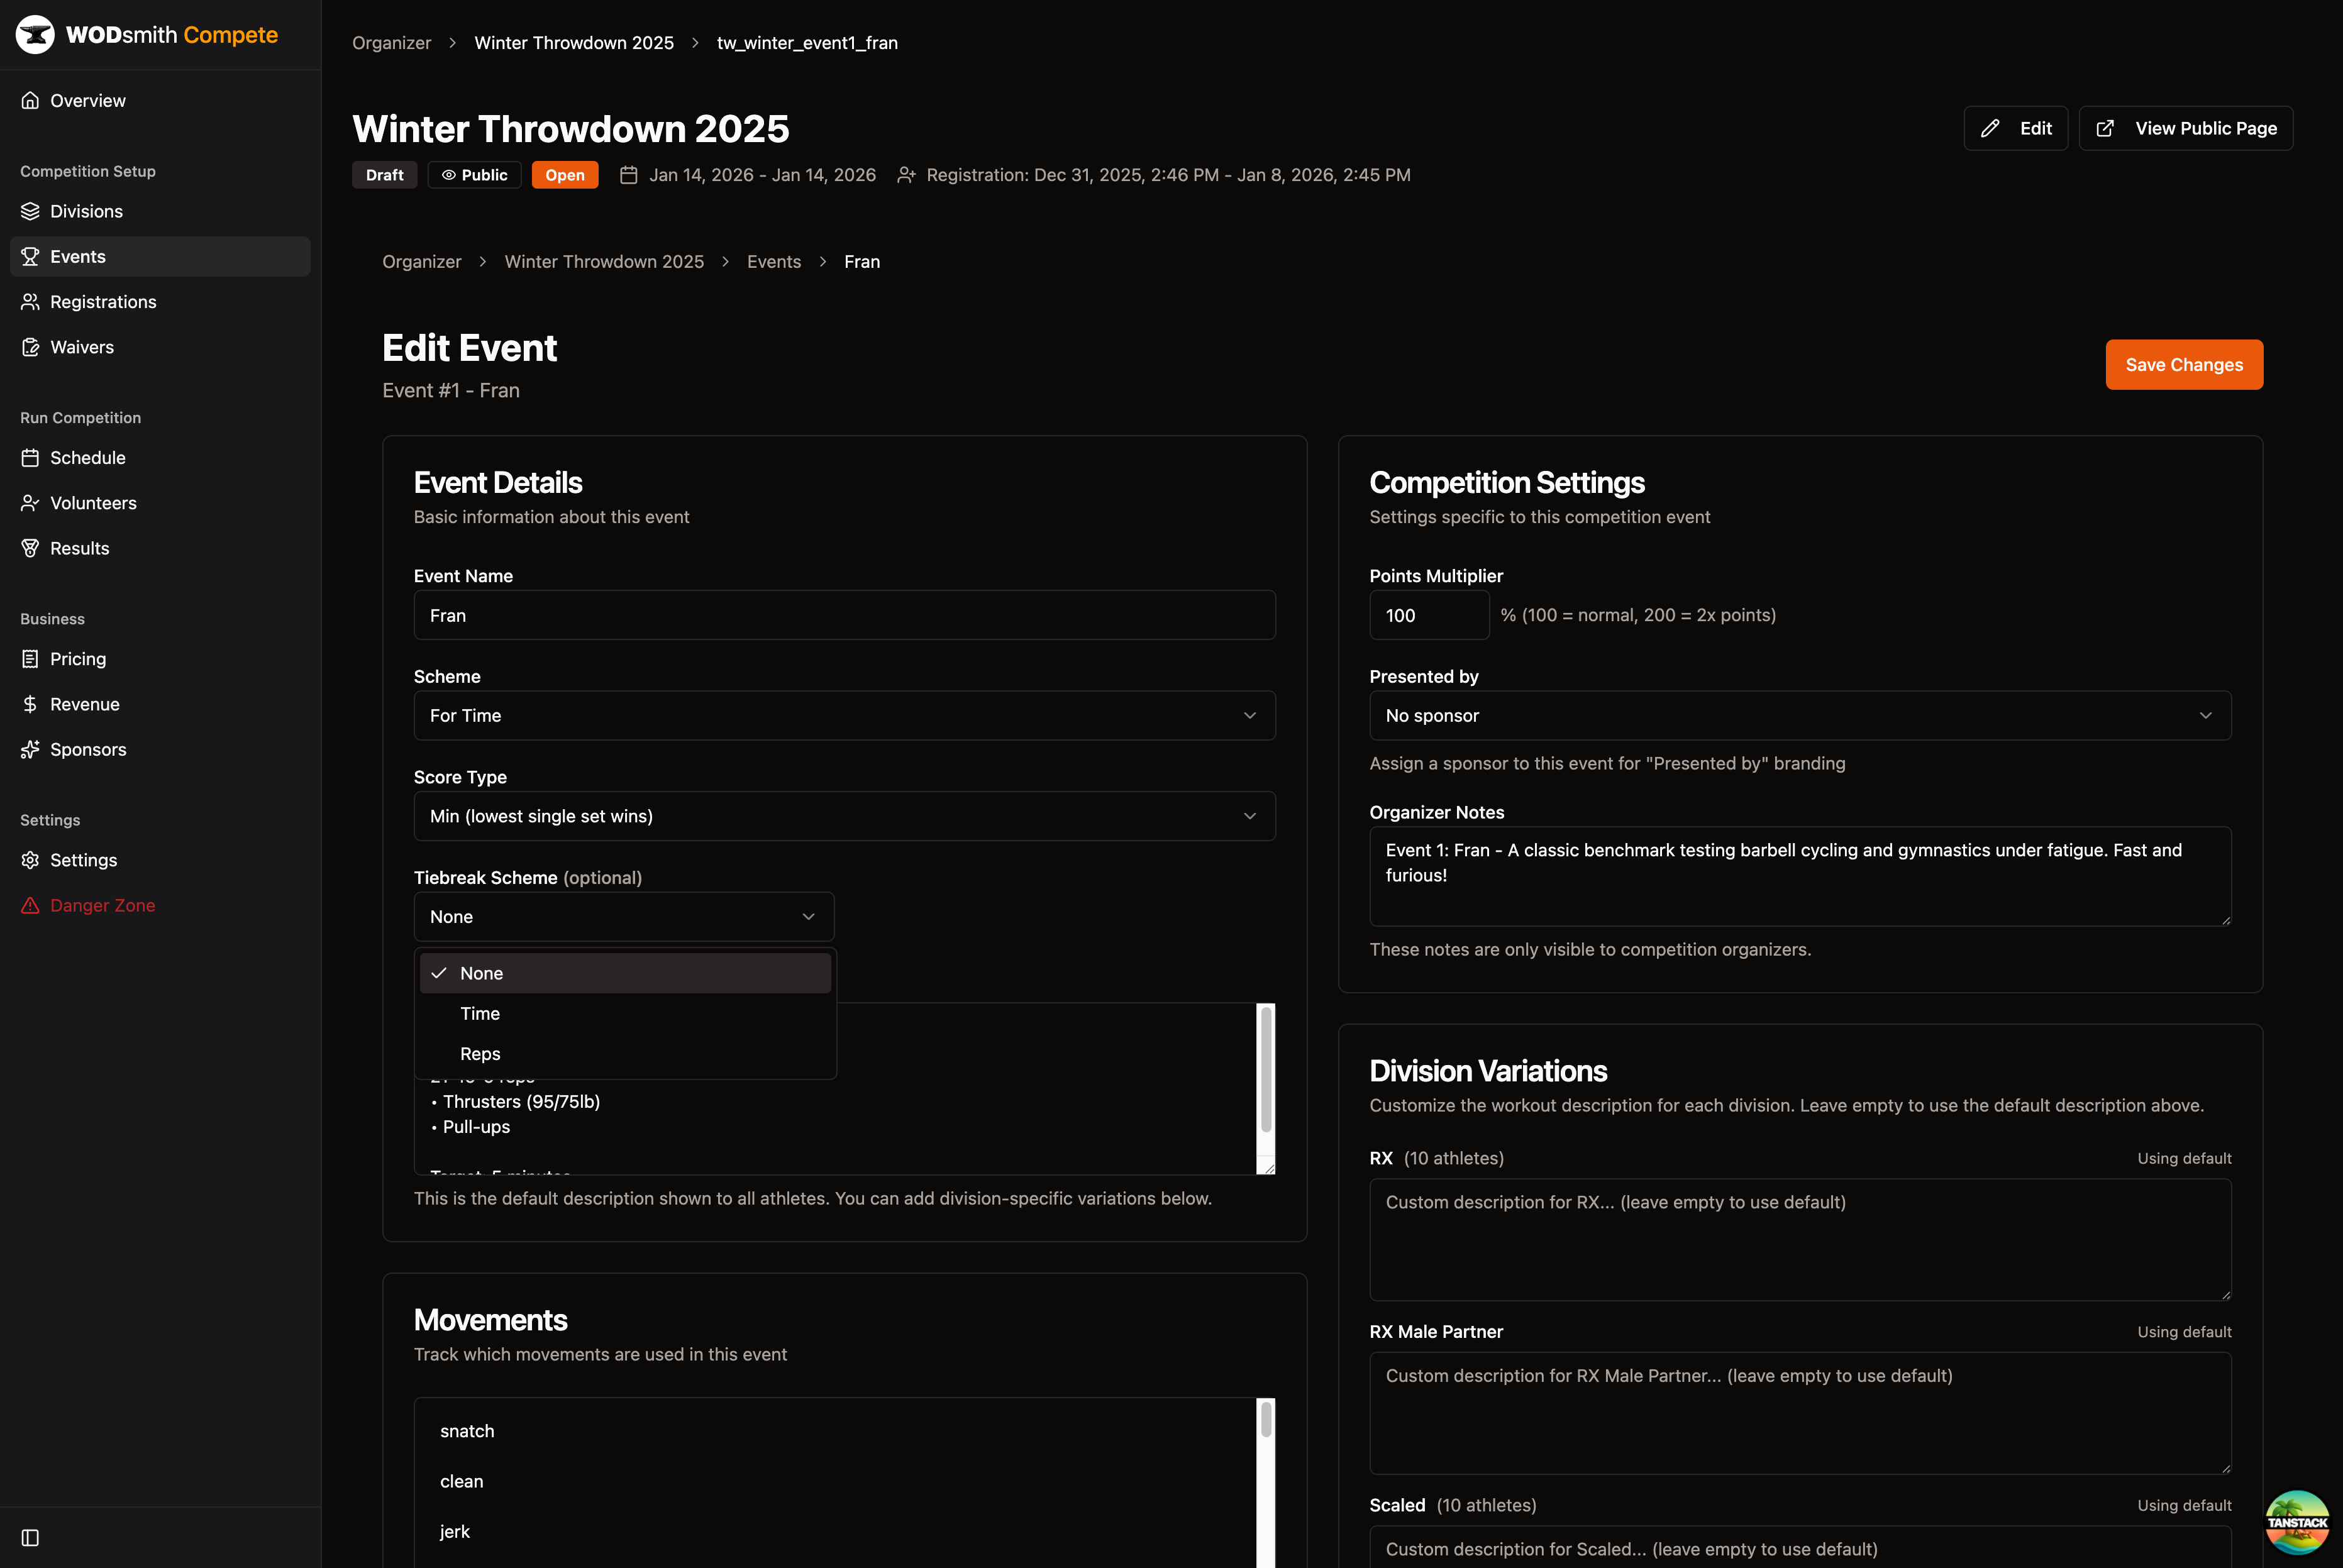Click the Overview home icon
Viewport: 2343px width, 1568px height.
(30, 100)
